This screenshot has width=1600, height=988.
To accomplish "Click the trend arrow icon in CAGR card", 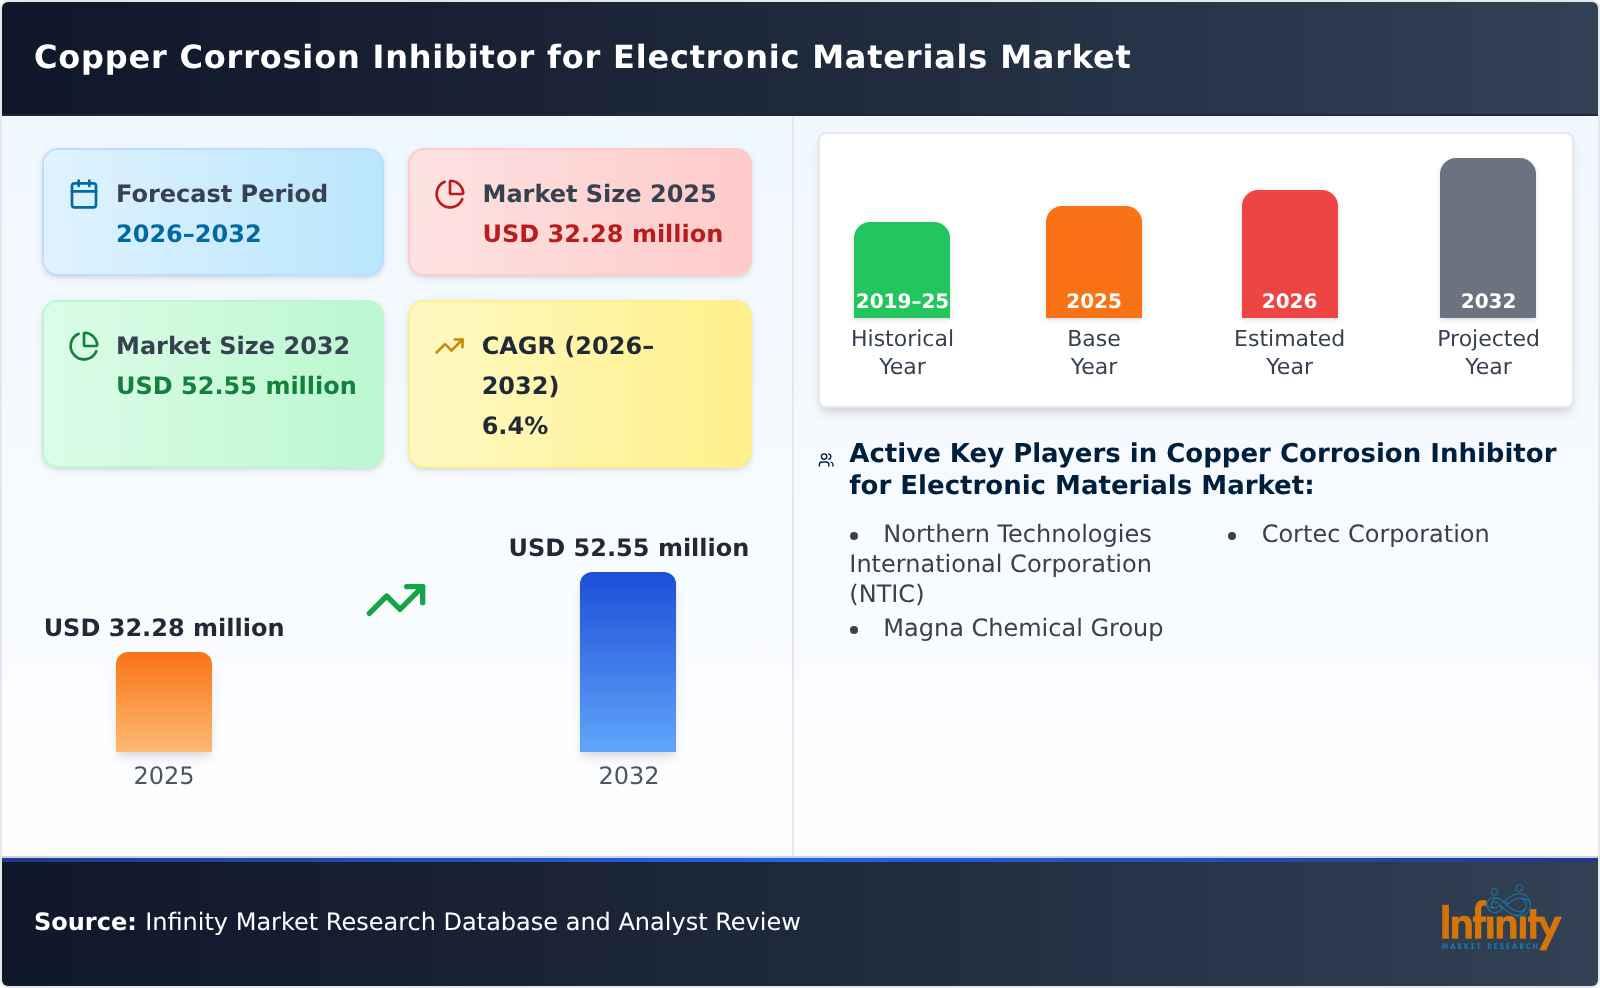I will (x=449, y=343).
